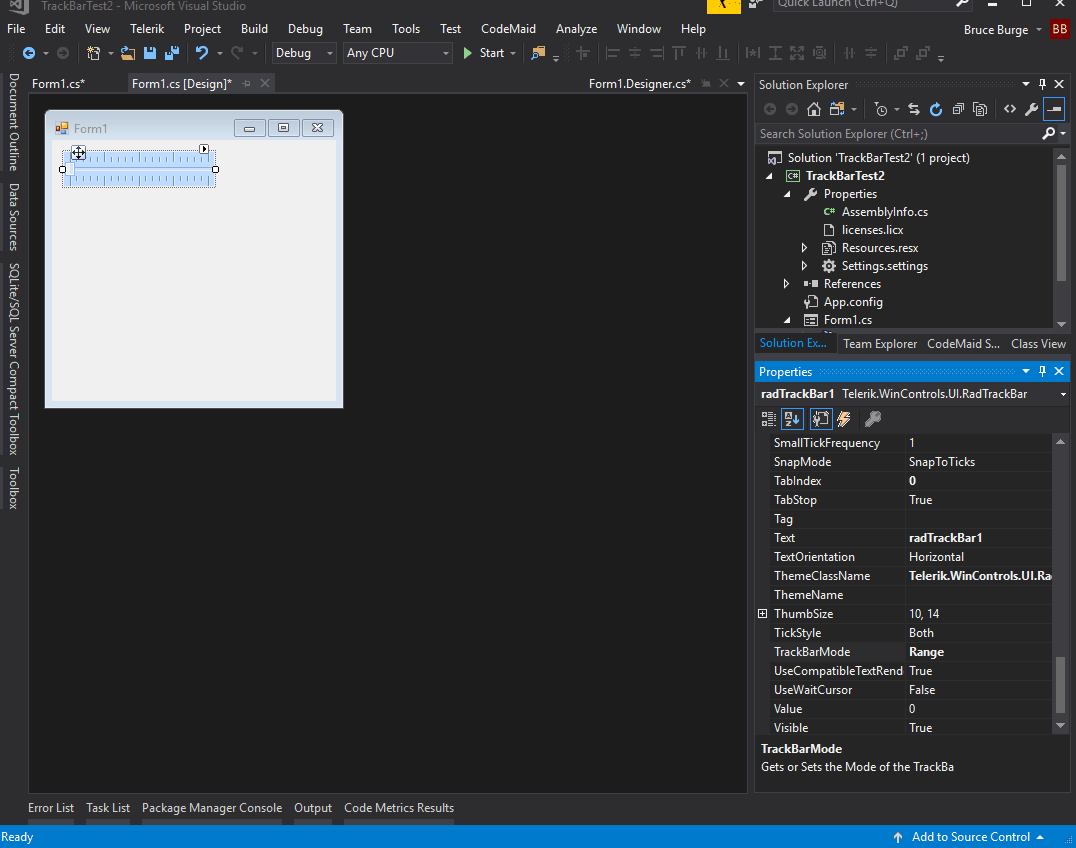
Task: Open the View Code icon in Solution Explorer
Action: pos(1010,109)
